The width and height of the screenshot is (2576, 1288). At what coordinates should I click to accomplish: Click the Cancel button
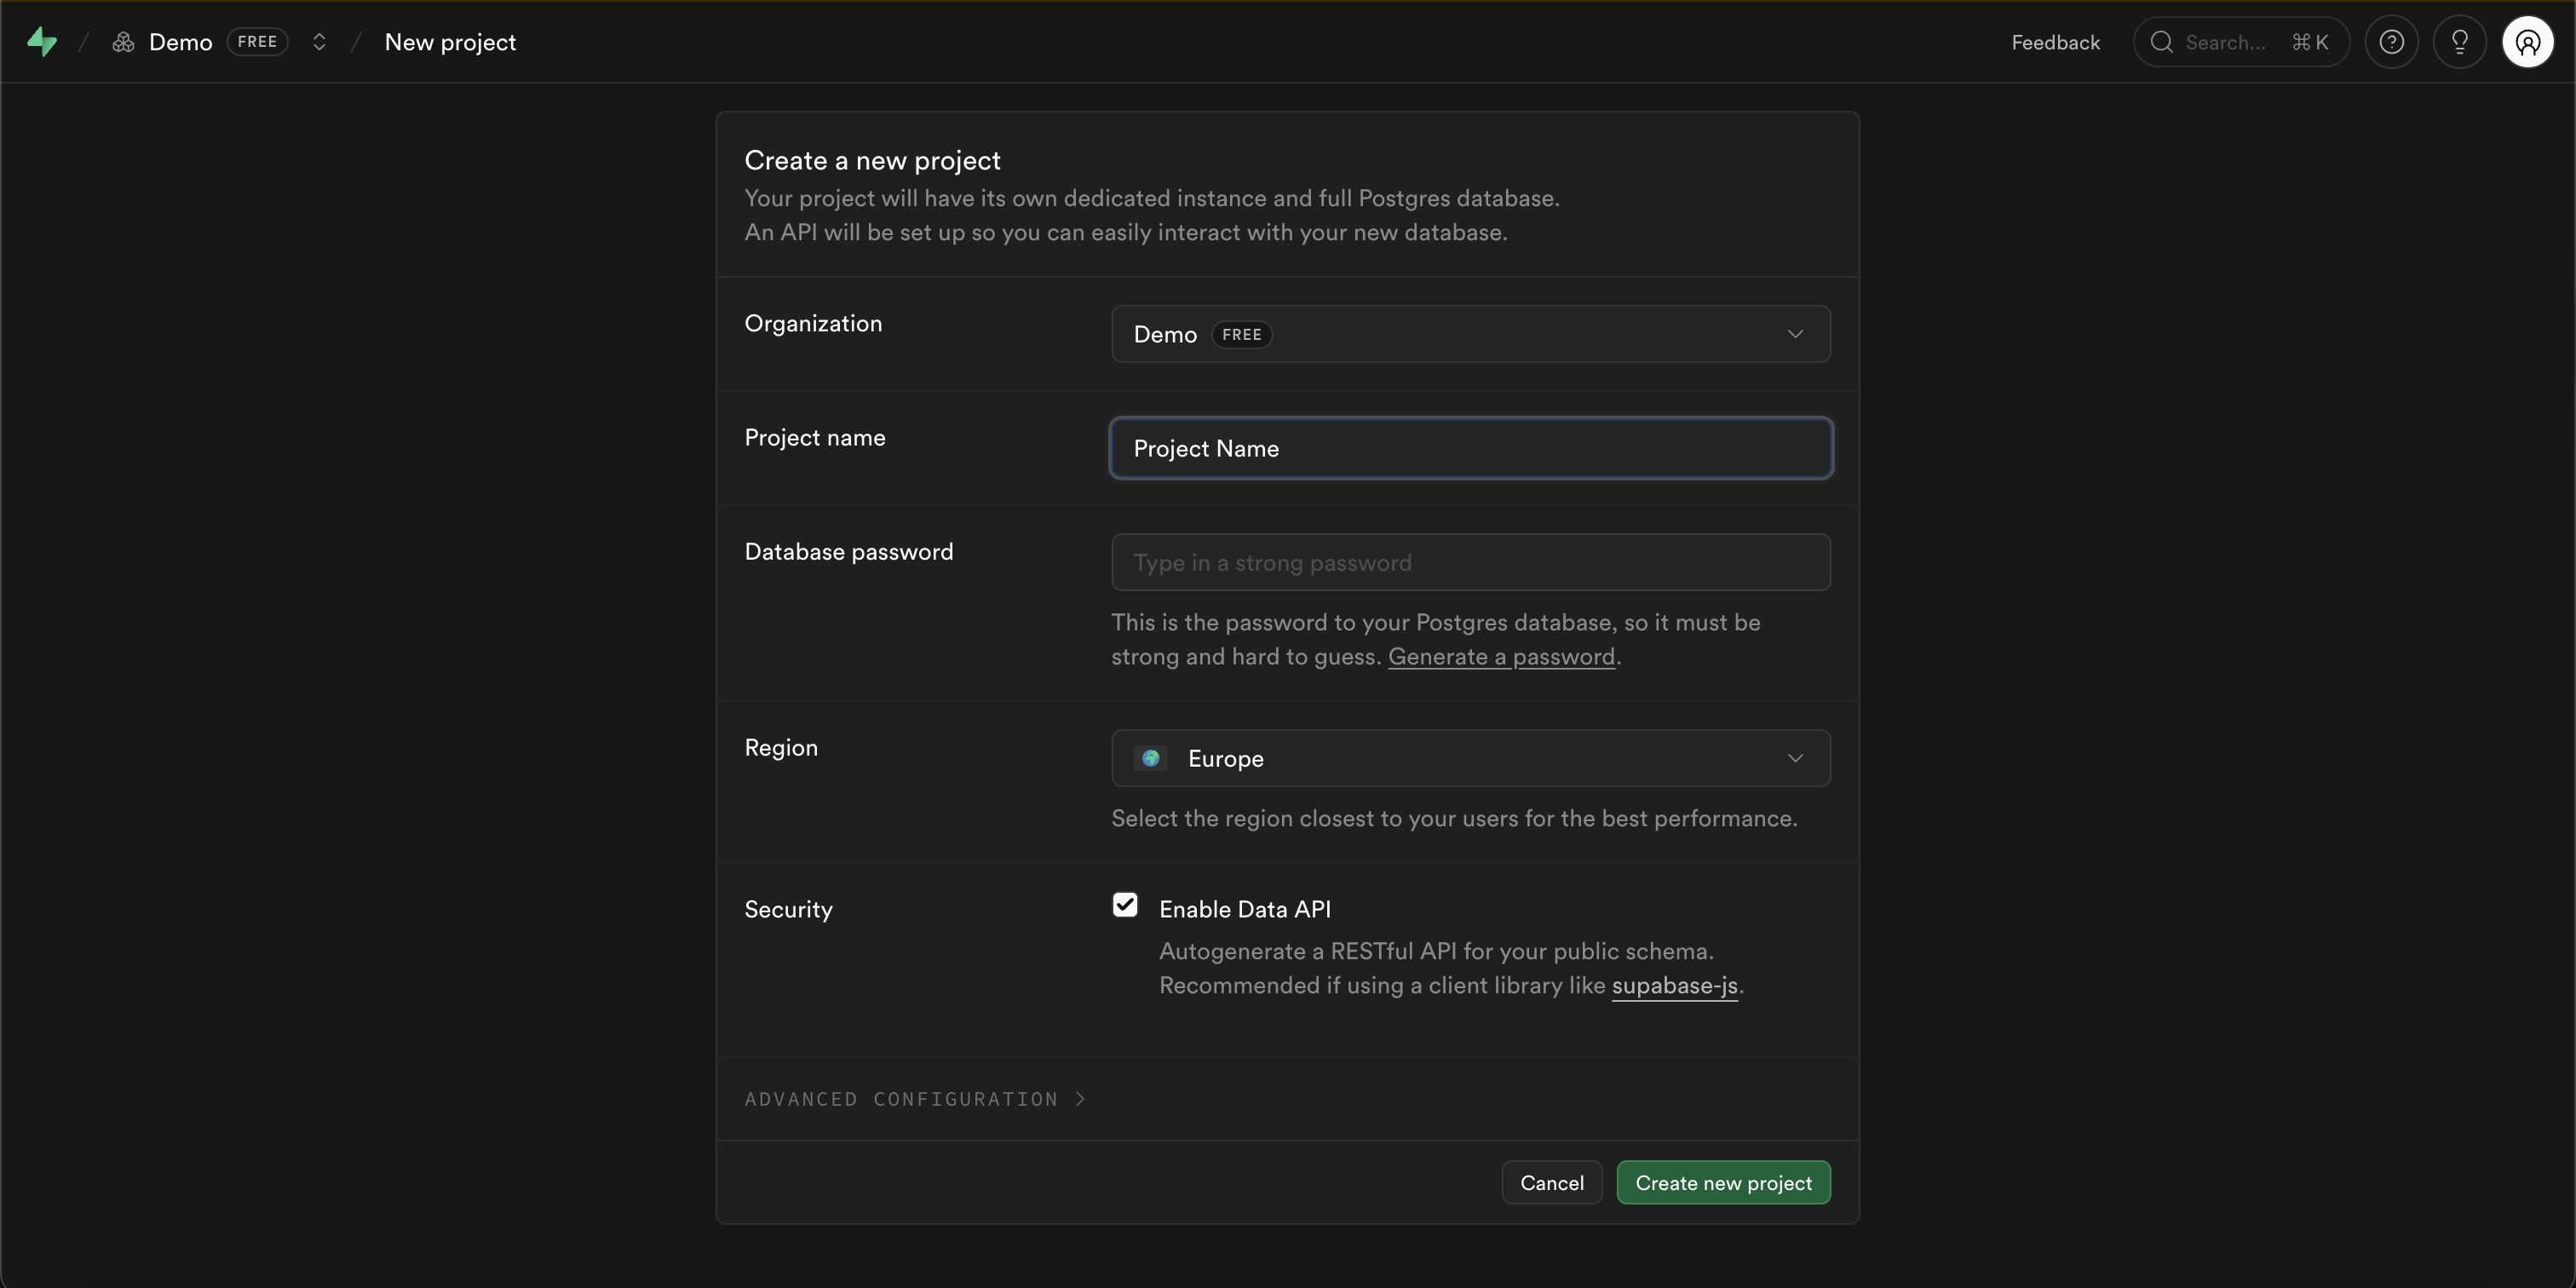click(x=1551, y=1183)
